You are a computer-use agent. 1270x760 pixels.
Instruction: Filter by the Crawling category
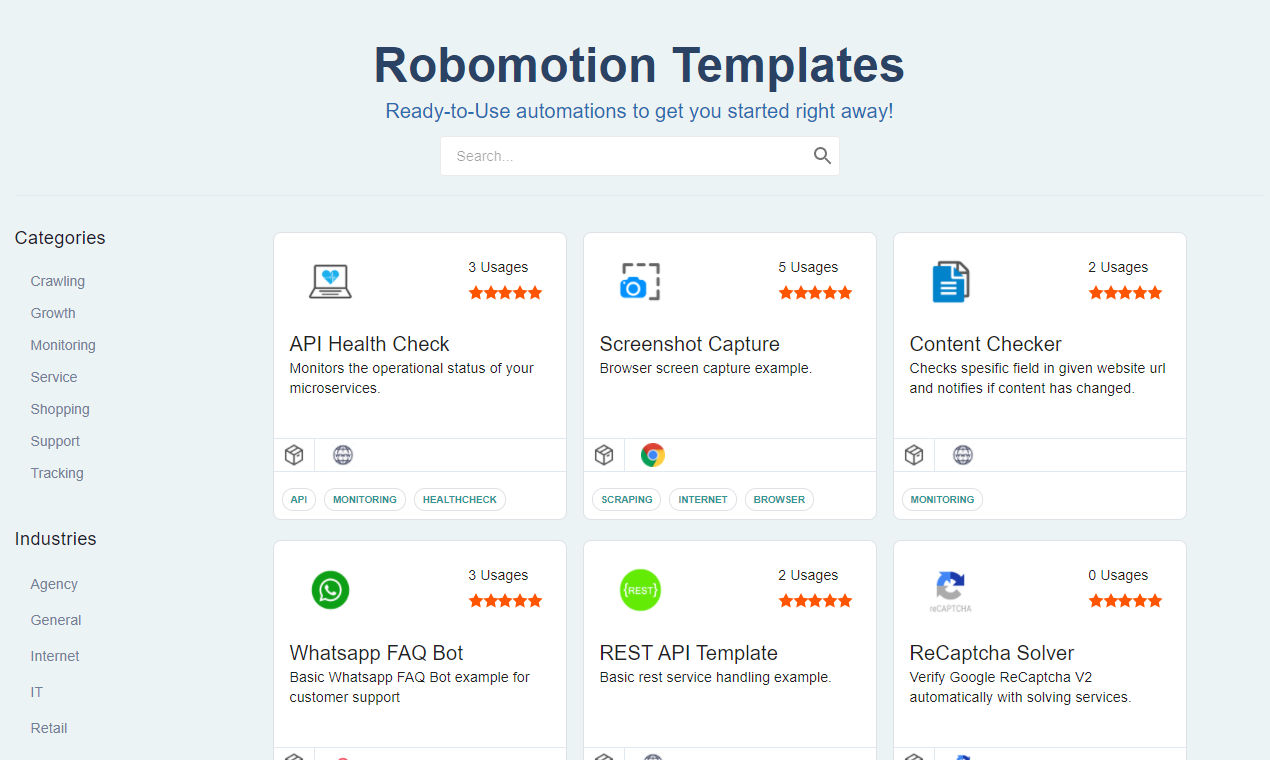coord(58,281)
